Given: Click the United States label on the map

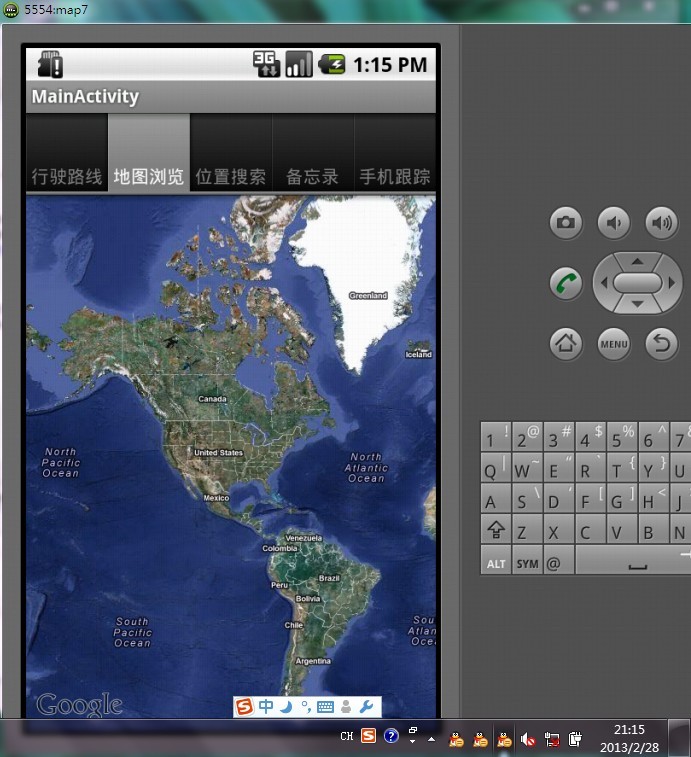Looking at the screenshot, I should (x=218, y=453).
